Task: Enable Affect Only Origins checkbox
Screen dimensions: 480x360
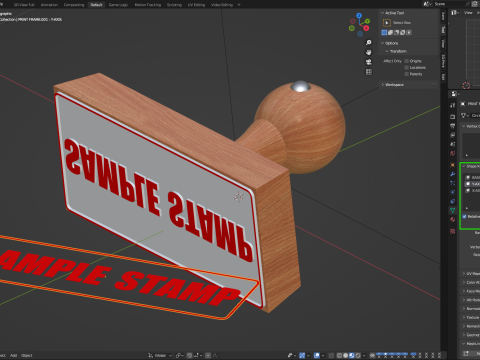Action: [407, 61]
